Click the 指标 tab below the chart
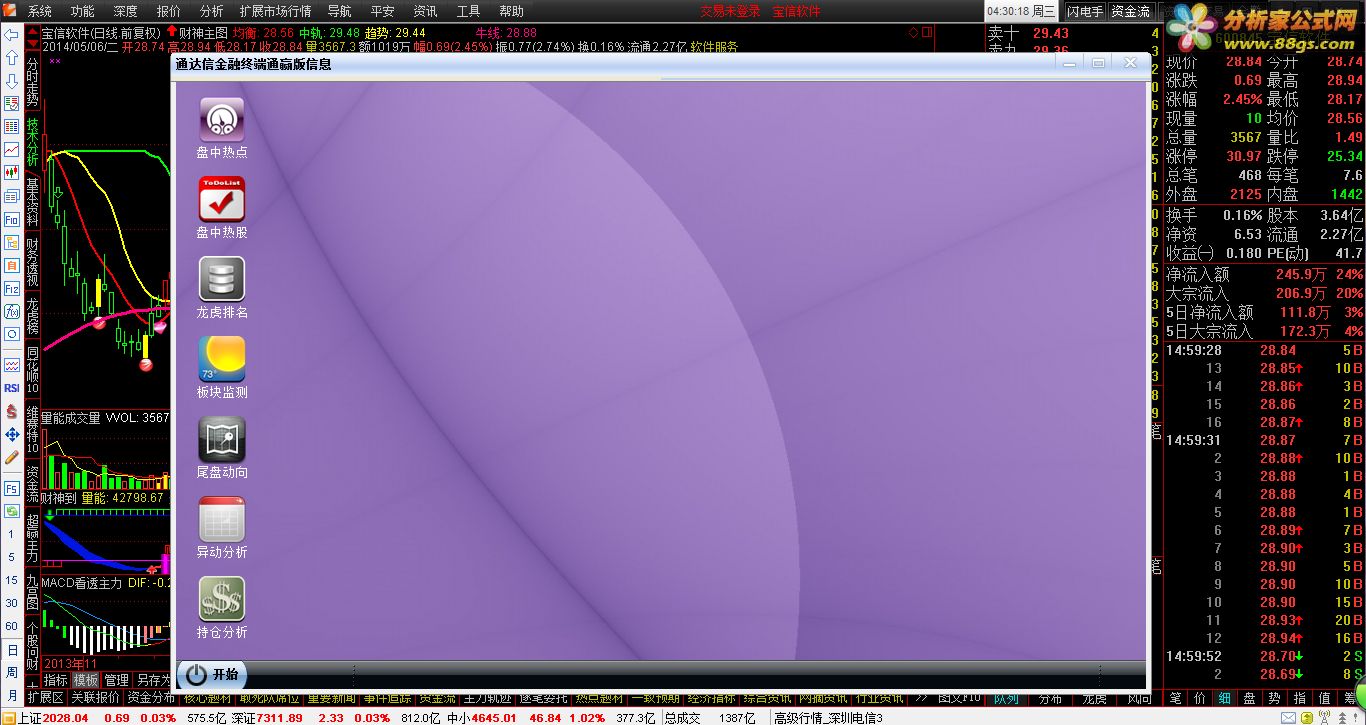 (55, 680)
